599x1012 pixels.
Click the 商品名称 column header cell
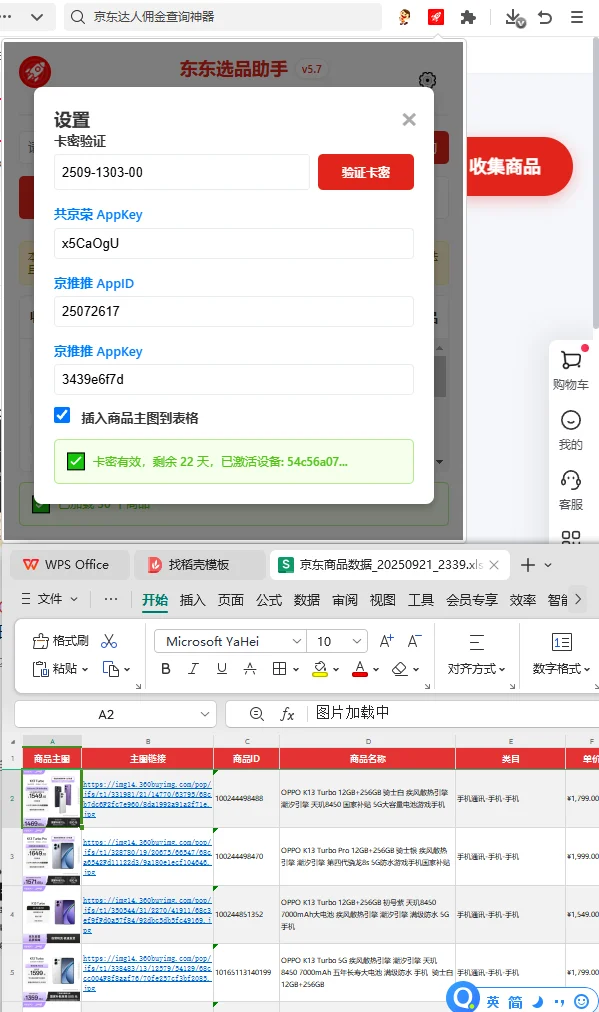pyautogui.click(x=367, y=758)
